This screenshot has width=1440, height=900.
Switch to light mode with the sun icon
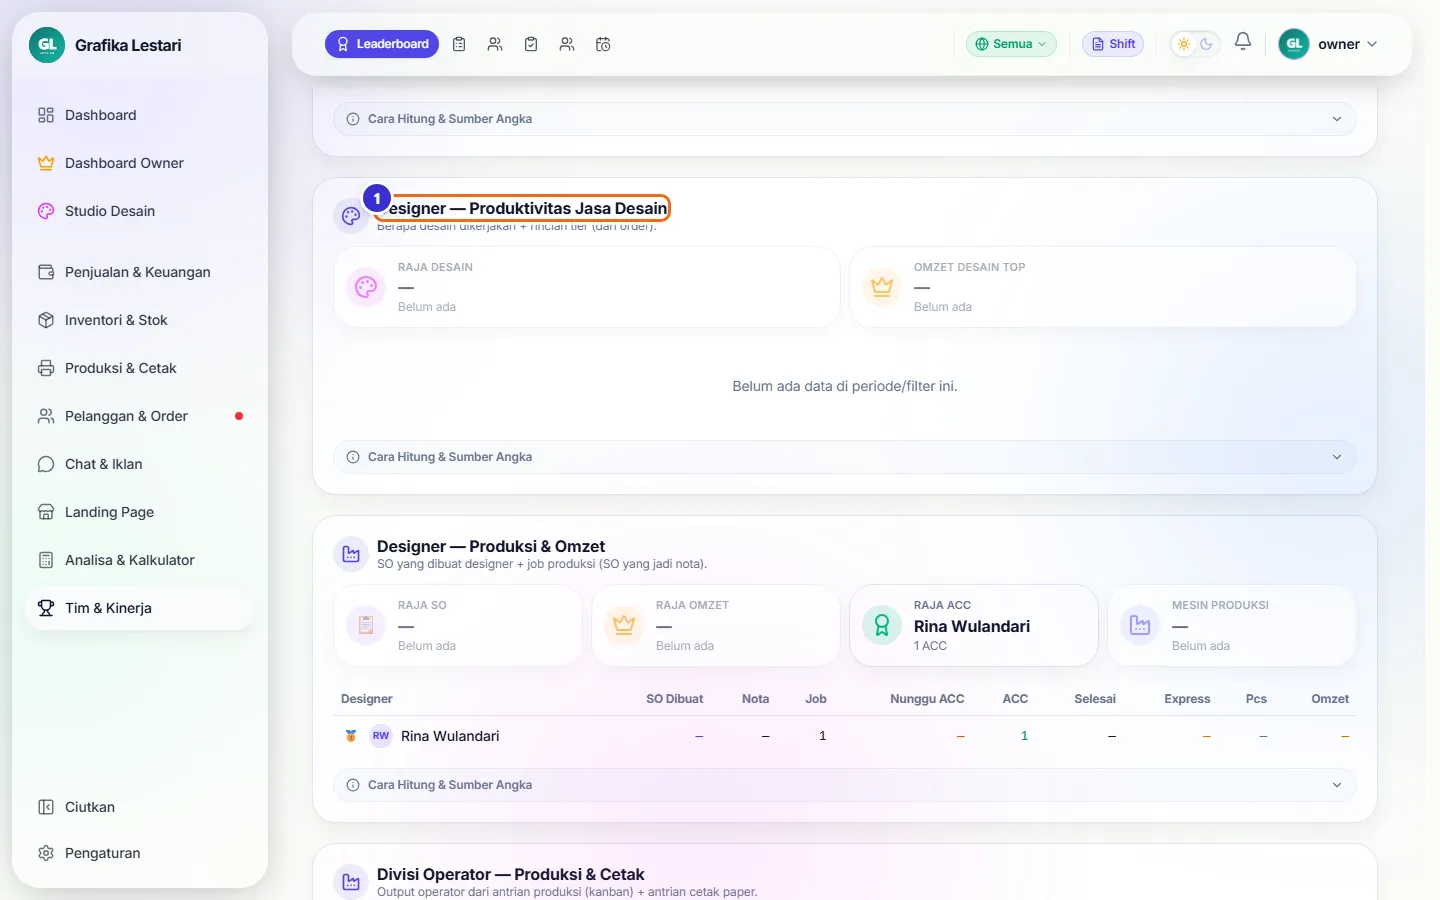tap(1184, 44)
